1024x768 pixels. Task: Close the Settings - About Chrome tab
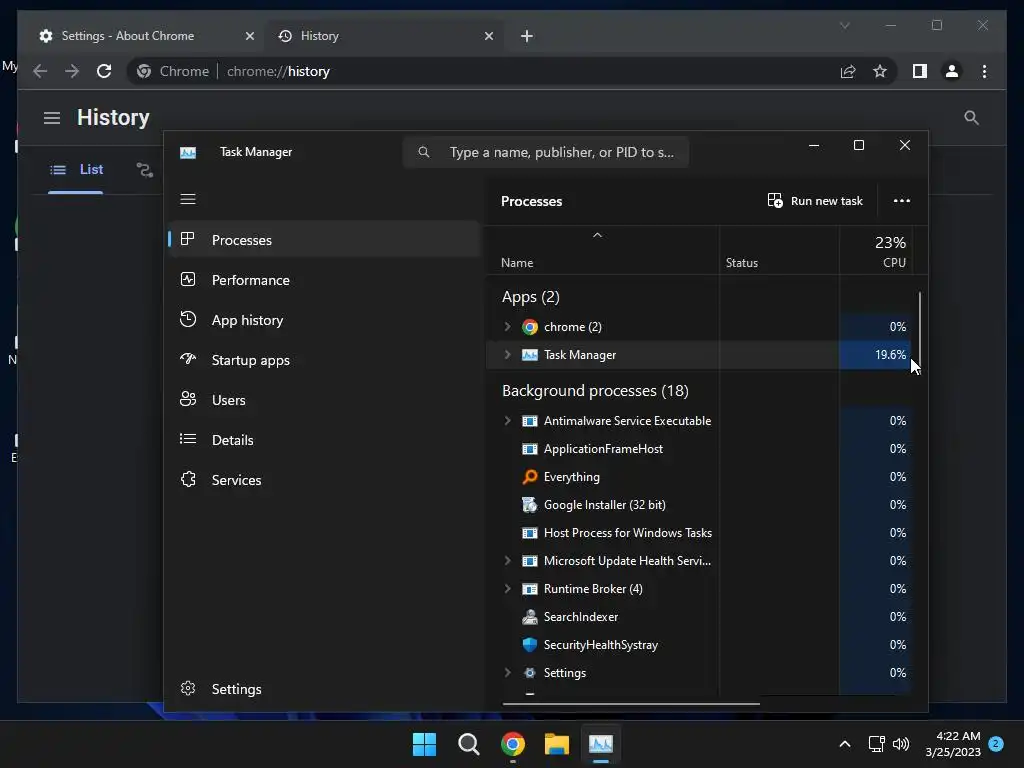pyautogui.click(x=249, y=36)
